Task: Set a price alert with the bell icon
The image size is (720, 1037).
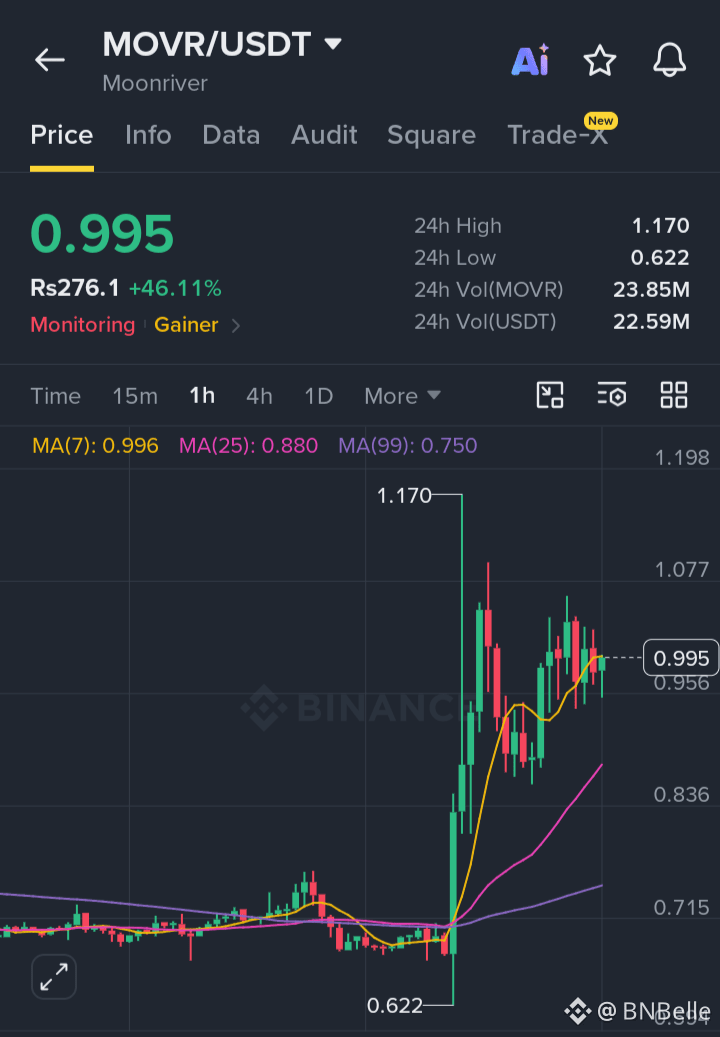Action: (x=669, y=60)
